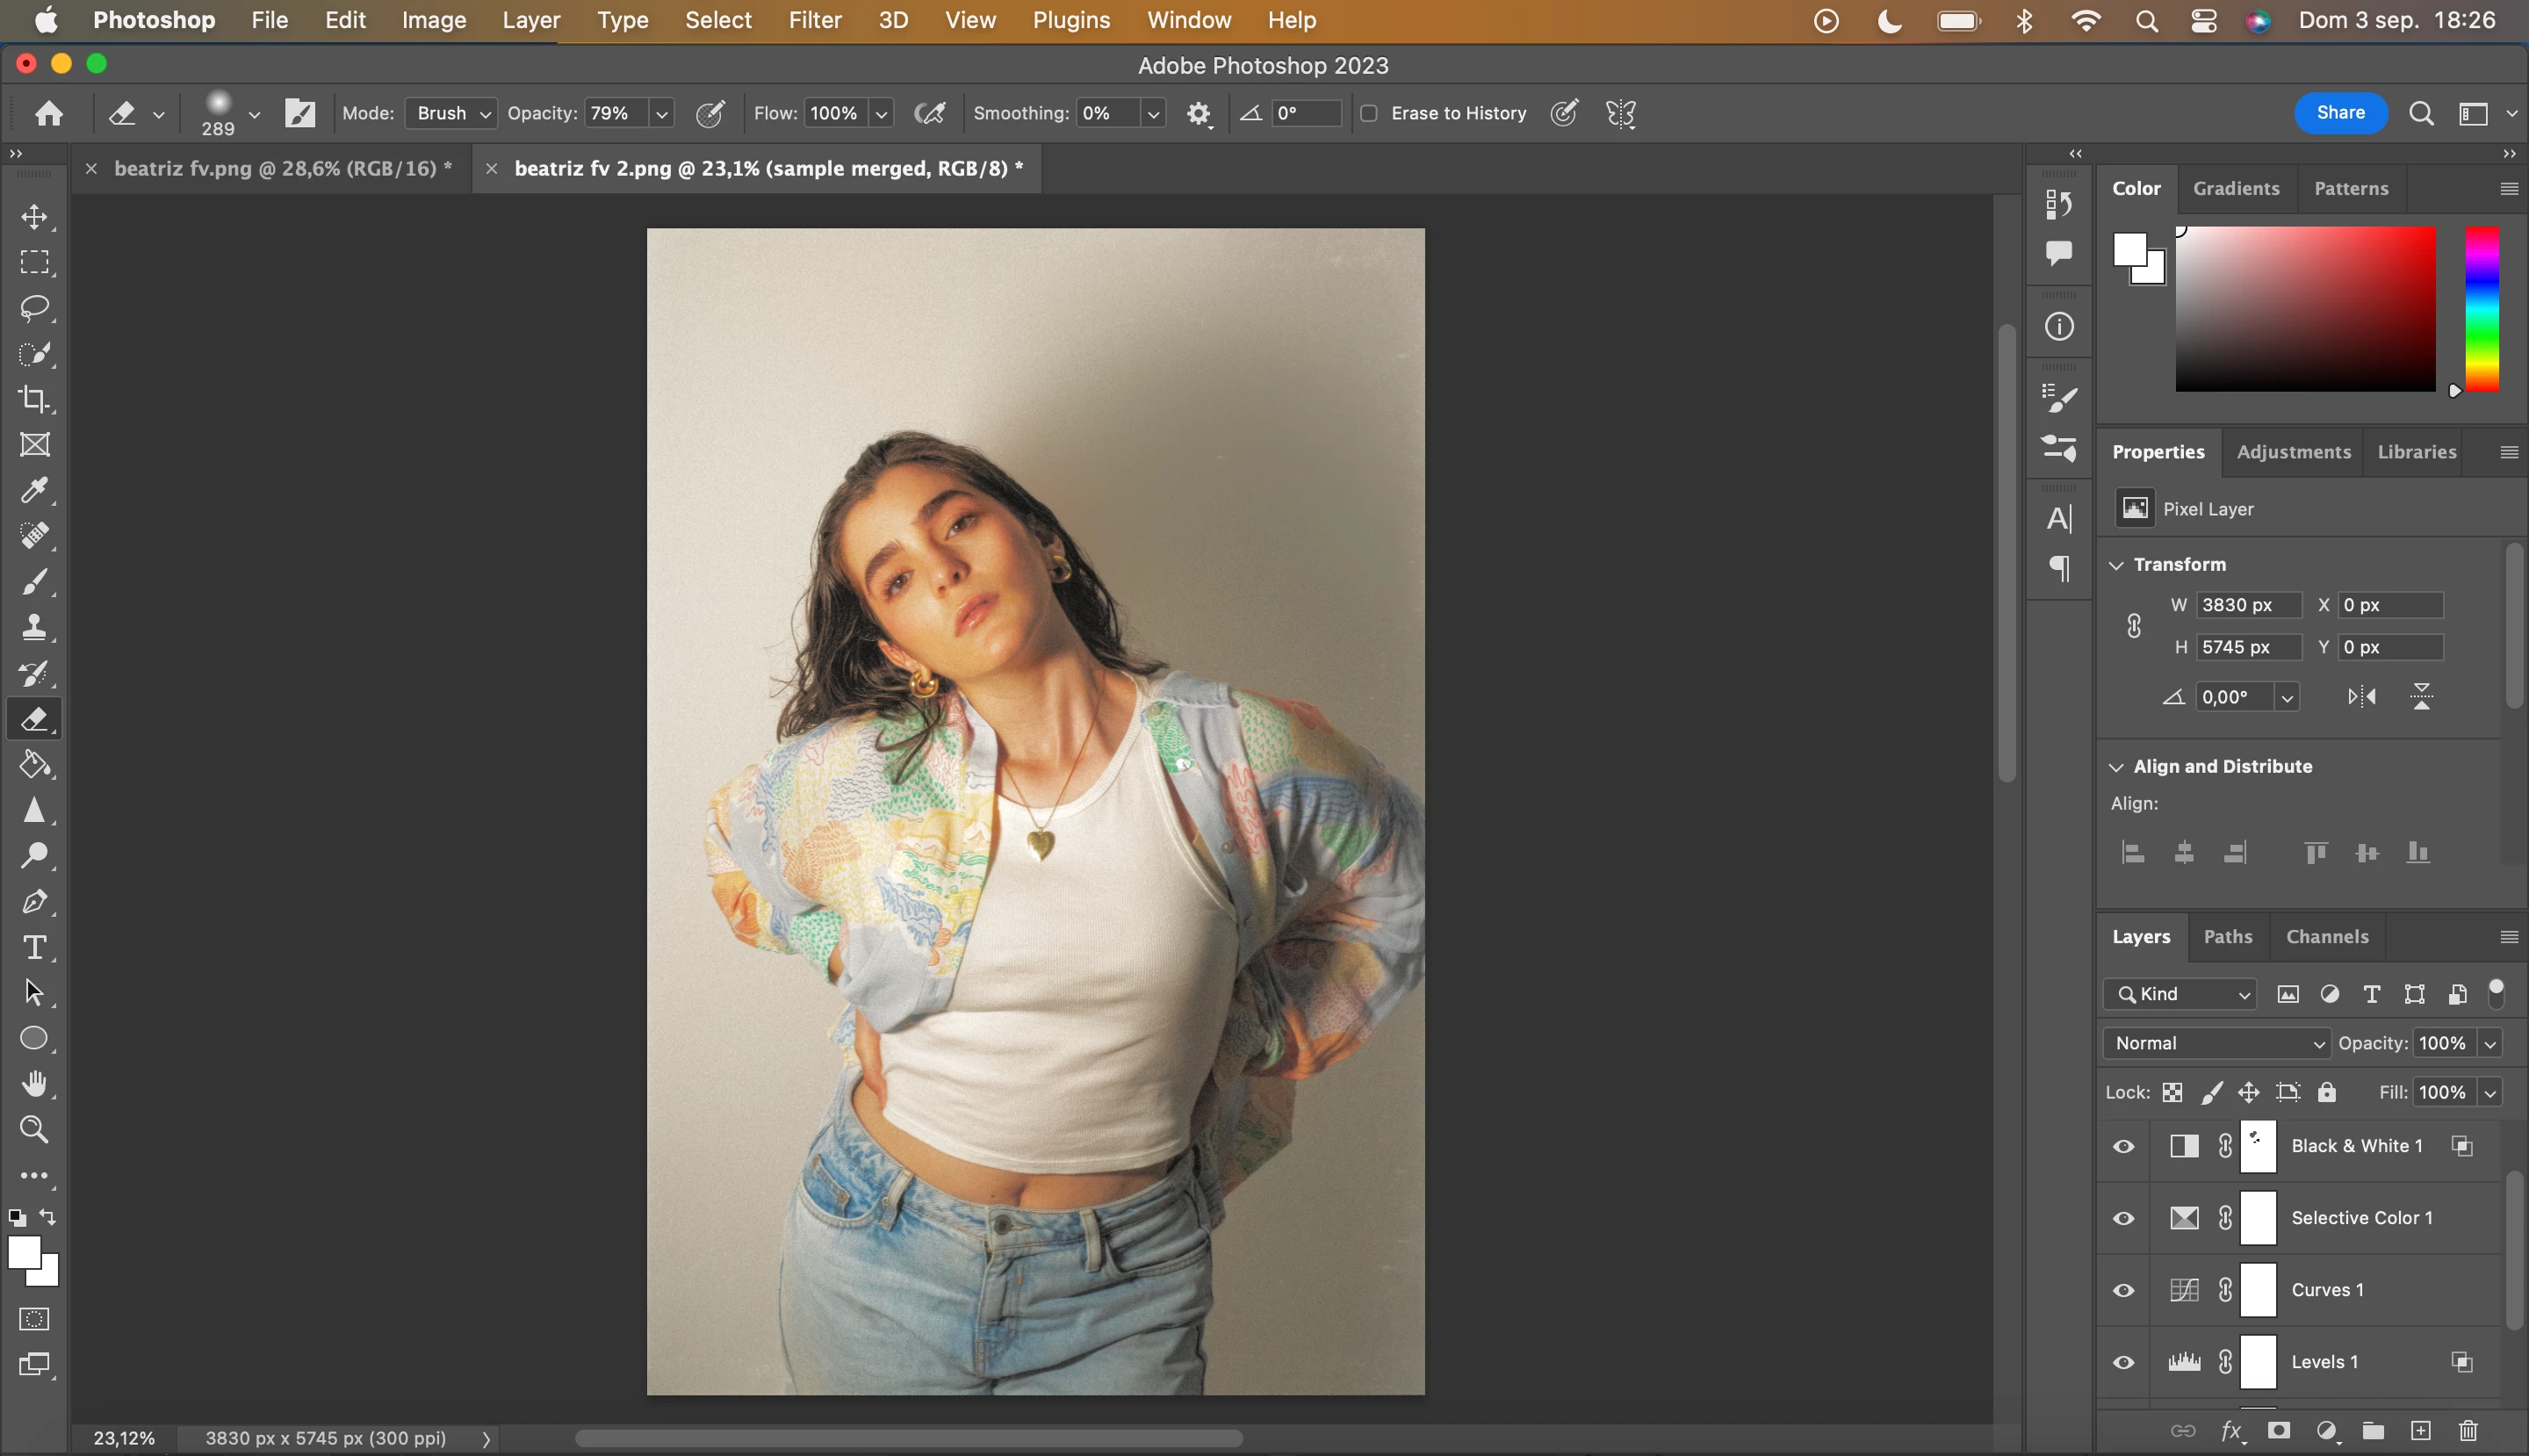
Task: Click the hue spectrum slider strip
Action: tap(2481, 308)
